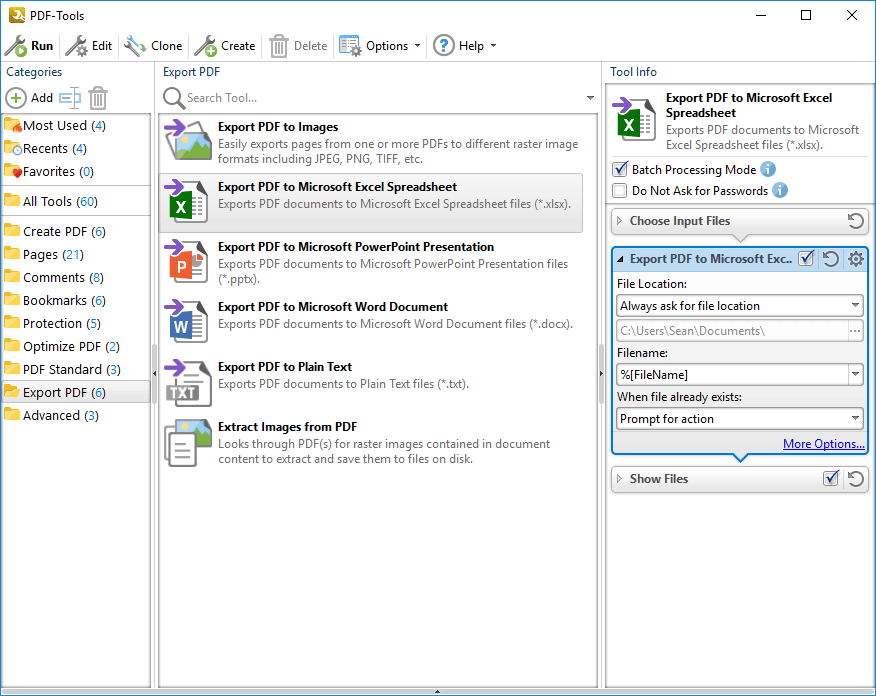Click 'Extract Images from PDF' title
876x696 pixels.
click(287, 427)
